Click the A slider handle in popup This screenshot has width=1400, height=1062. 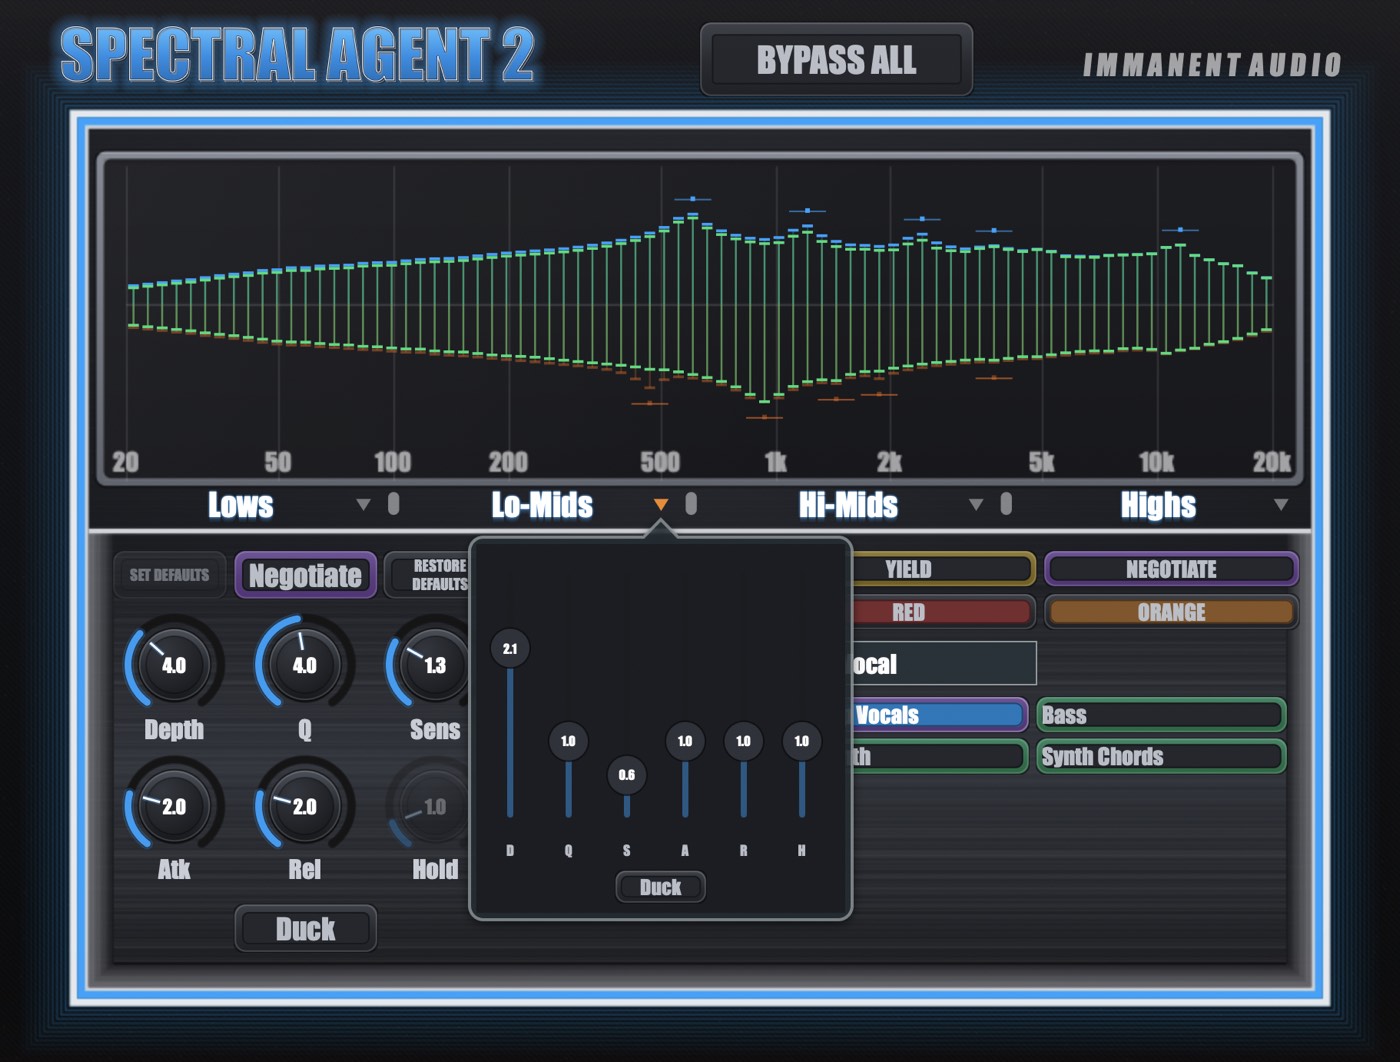tap(685, 741)
